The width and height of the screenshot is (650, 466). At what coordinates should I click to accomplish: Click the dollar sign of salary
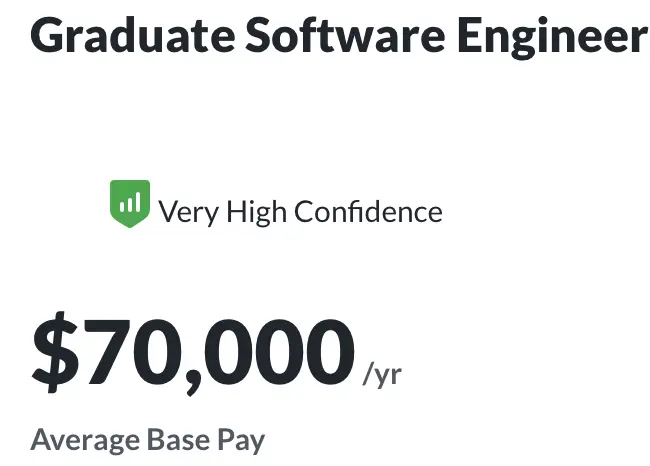[55, 352]
